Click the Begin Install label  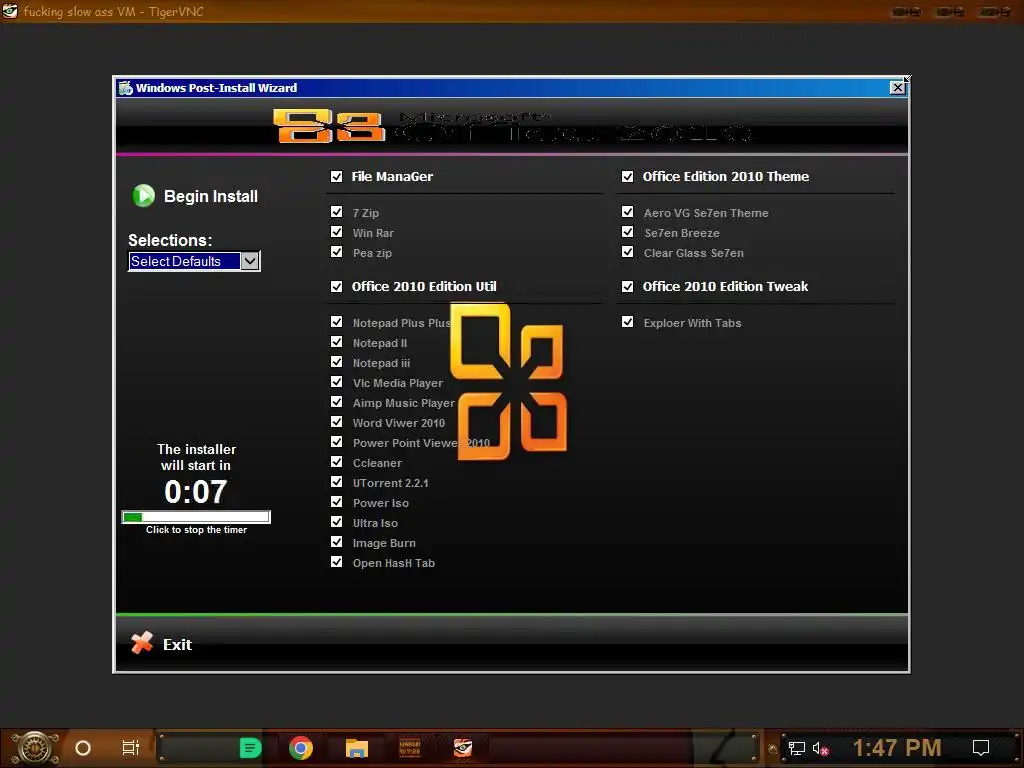click(211, 196)
